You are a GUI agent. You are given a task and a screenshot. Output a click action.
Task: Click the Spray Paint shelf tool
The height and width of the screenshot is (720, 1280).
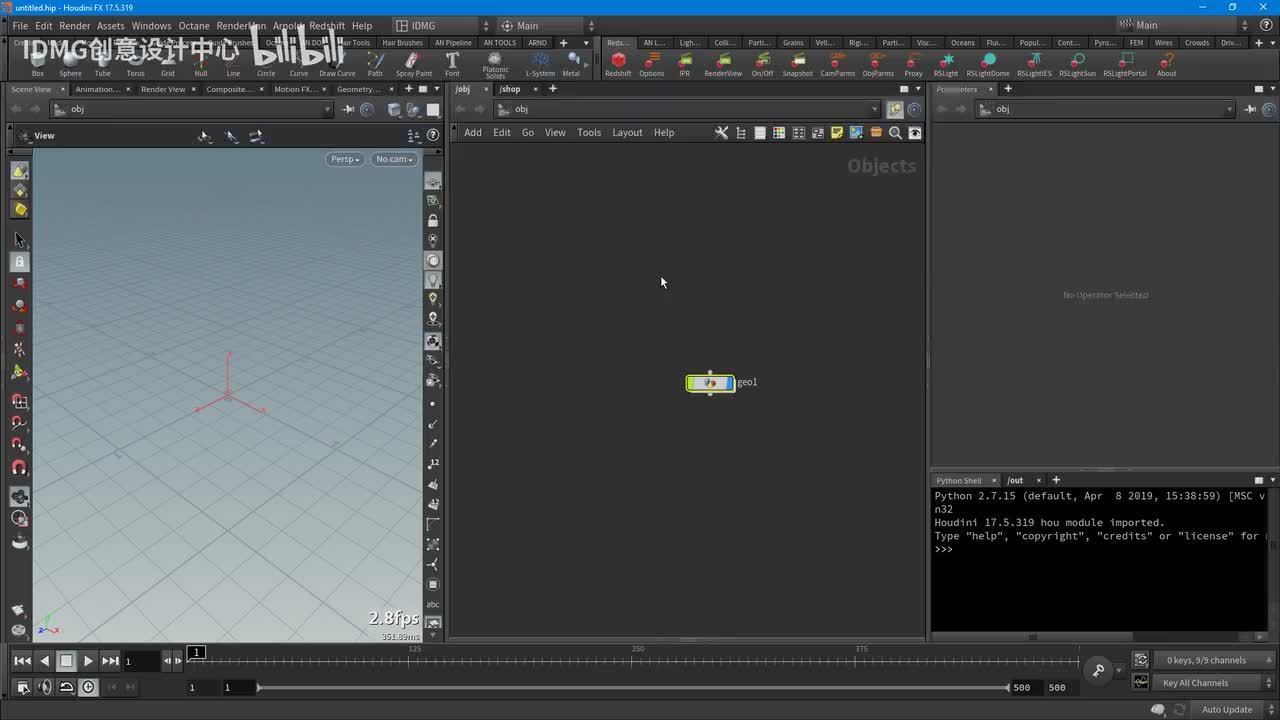(413, 61)
